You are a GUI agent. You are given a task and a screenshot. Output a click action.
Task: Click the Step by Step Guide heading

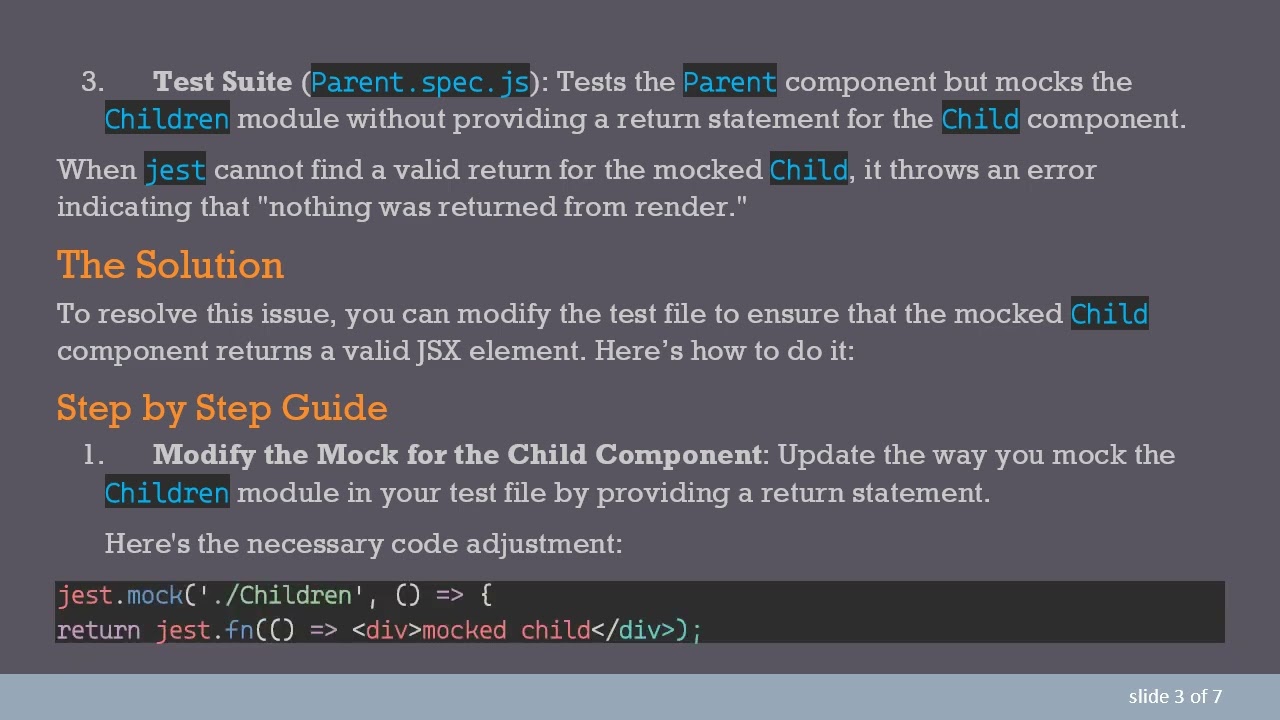(222, 408)
